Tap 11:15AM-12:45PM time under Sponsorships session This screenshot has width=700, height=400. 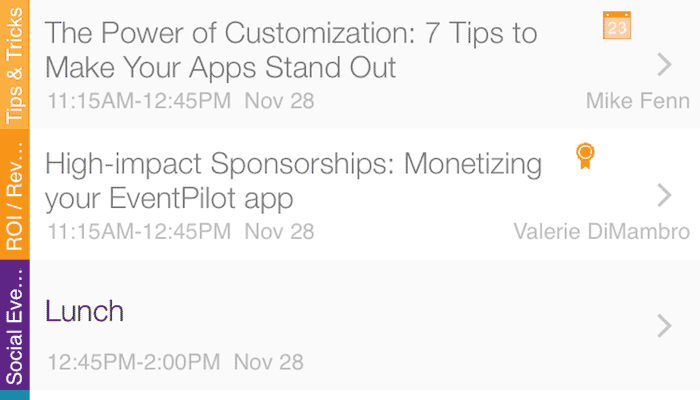coord(139,231)
